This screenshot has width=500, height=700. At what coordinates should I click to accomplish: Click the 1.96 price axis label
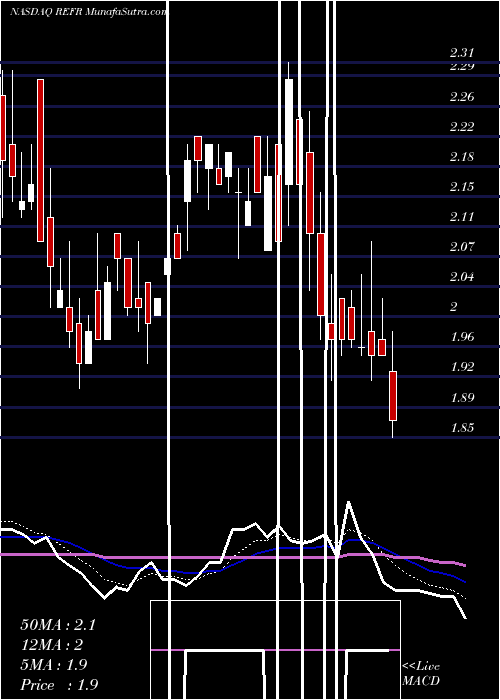tap(462, 336)
